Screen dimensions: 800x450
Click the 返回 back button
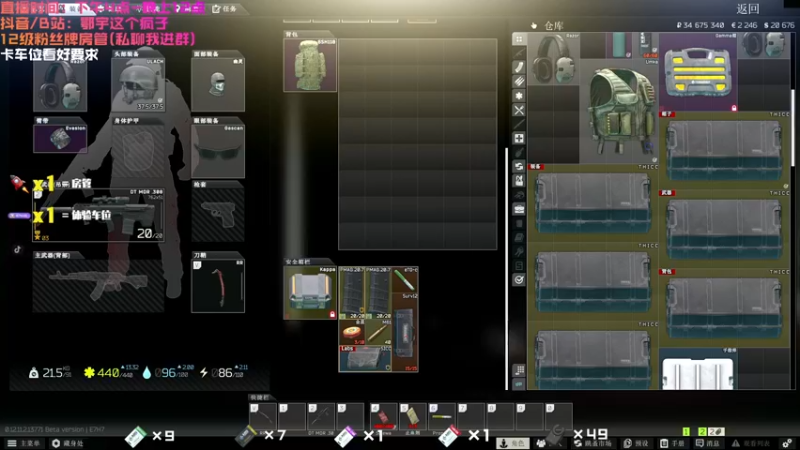coord(748,9)
